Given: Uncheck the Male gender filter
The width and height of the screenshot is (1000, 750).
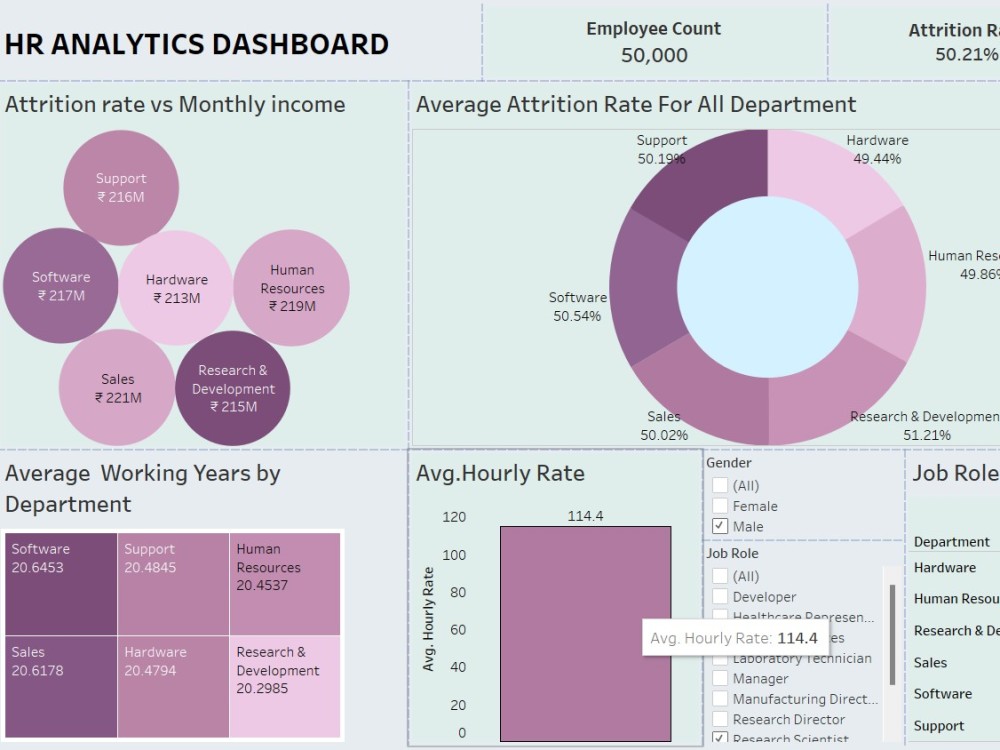Looking at the screenshot, I should tap(719, 526).
